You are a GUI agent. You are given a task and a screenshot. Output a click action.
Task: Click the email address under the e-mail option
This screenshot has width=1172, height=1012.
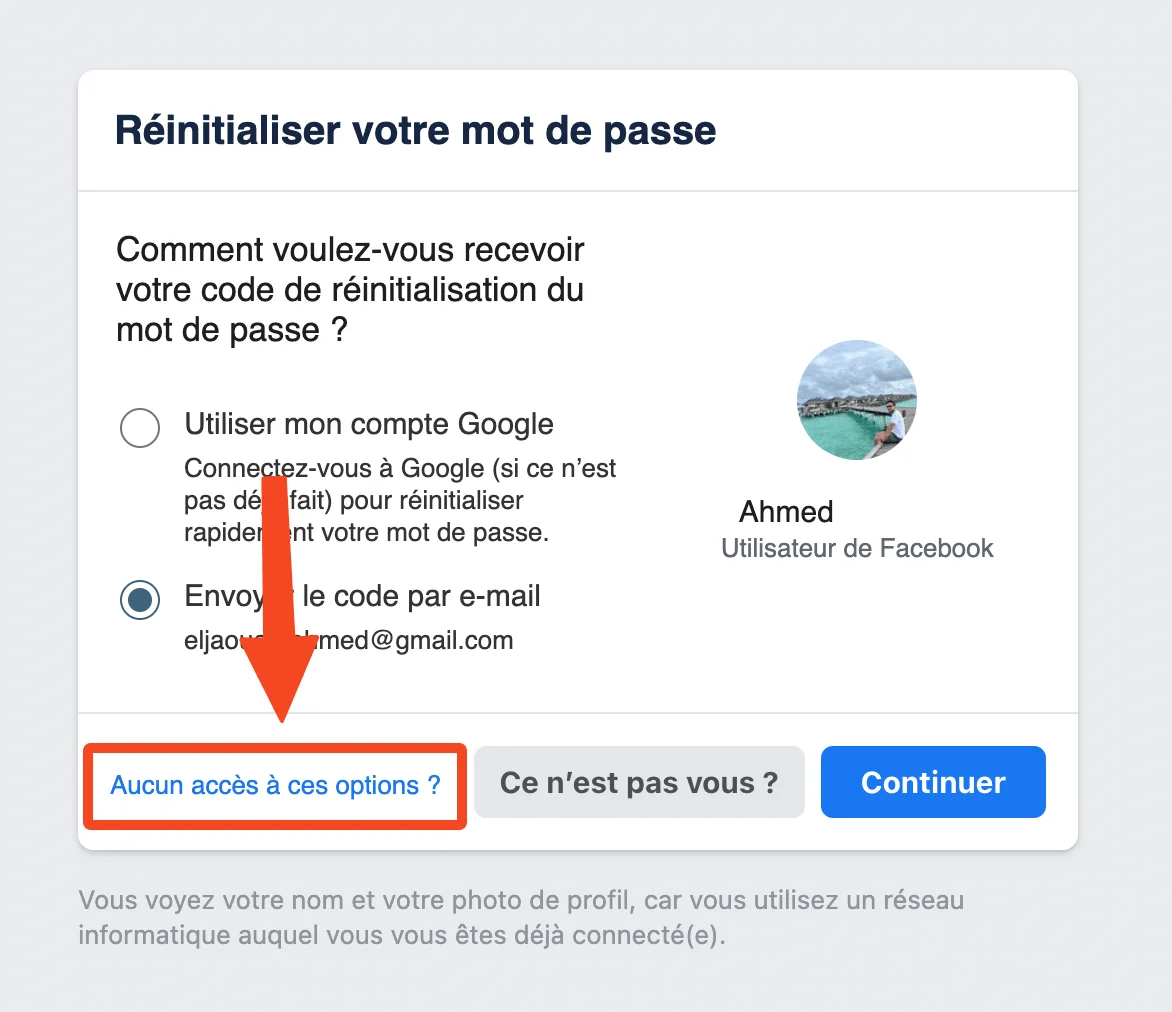point(347,640)
